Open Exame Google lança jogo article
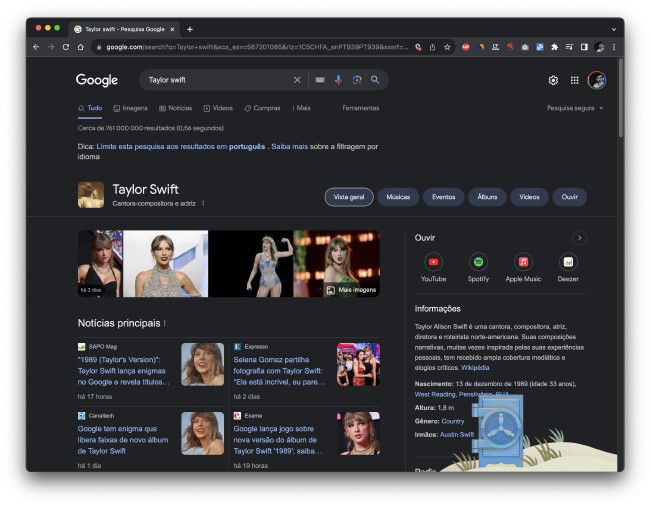Image resolution: width=650 pixels, height=506 pixels. point(277,440)
